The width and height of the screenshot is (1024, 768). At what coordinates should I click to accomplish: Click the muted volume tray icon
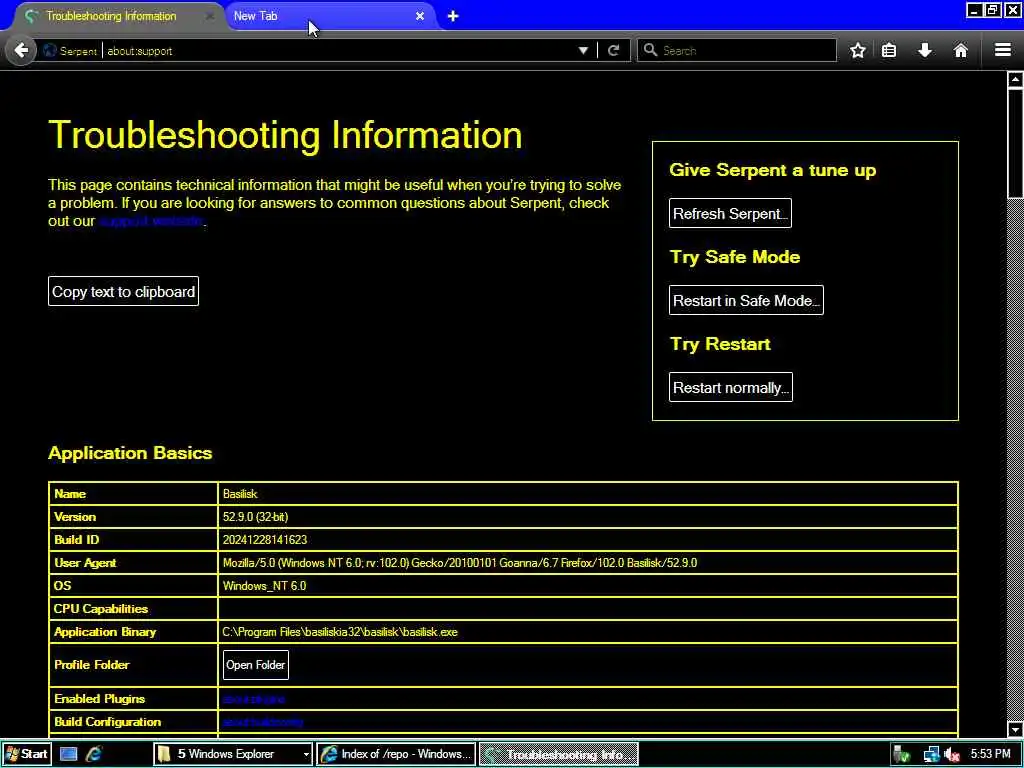point(952,754)
